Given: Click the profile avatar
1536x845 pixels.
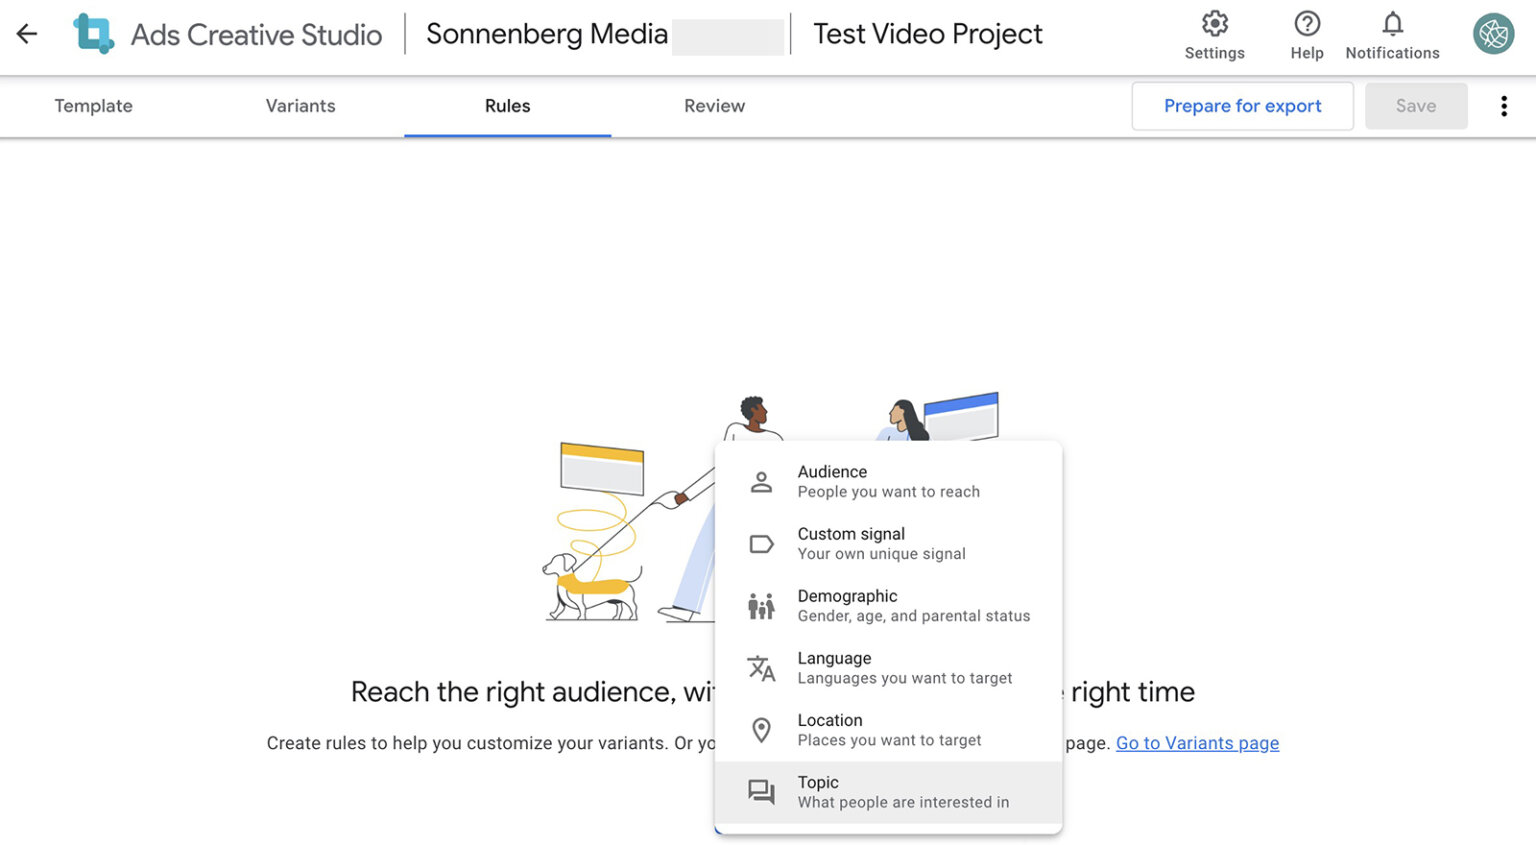Looking at the screenshot, I should [x=1493, y=33].
